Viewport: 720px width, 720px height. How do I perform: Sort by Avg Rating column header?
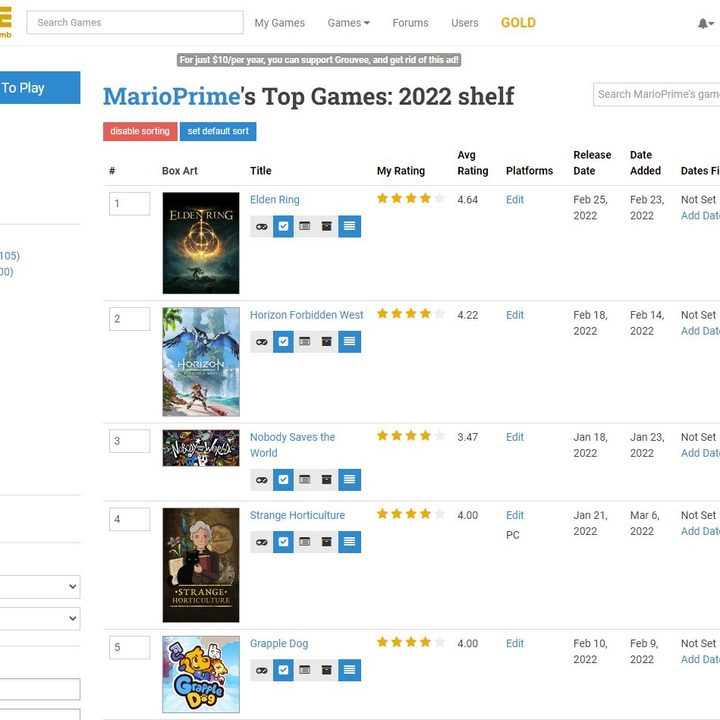472,163
